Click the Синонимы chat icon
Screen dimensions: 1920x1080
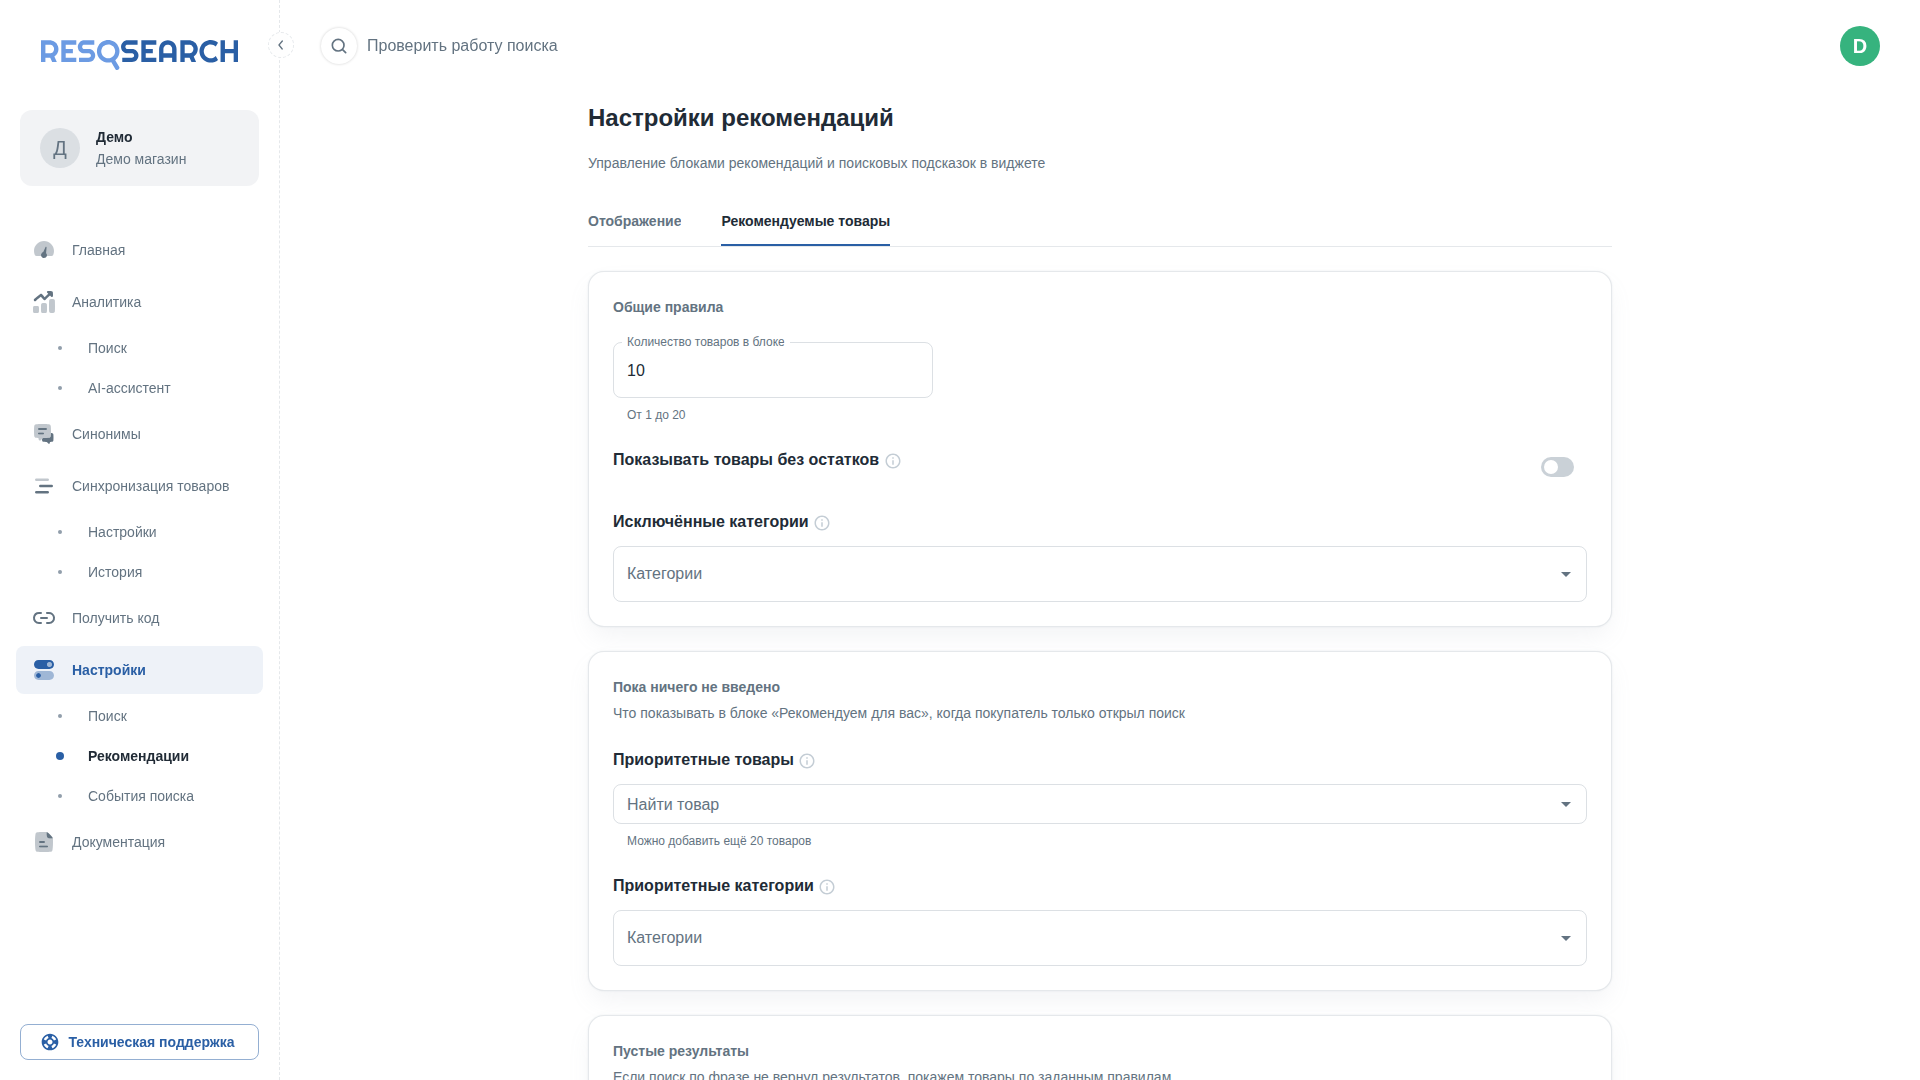click(x=44, y=434)
